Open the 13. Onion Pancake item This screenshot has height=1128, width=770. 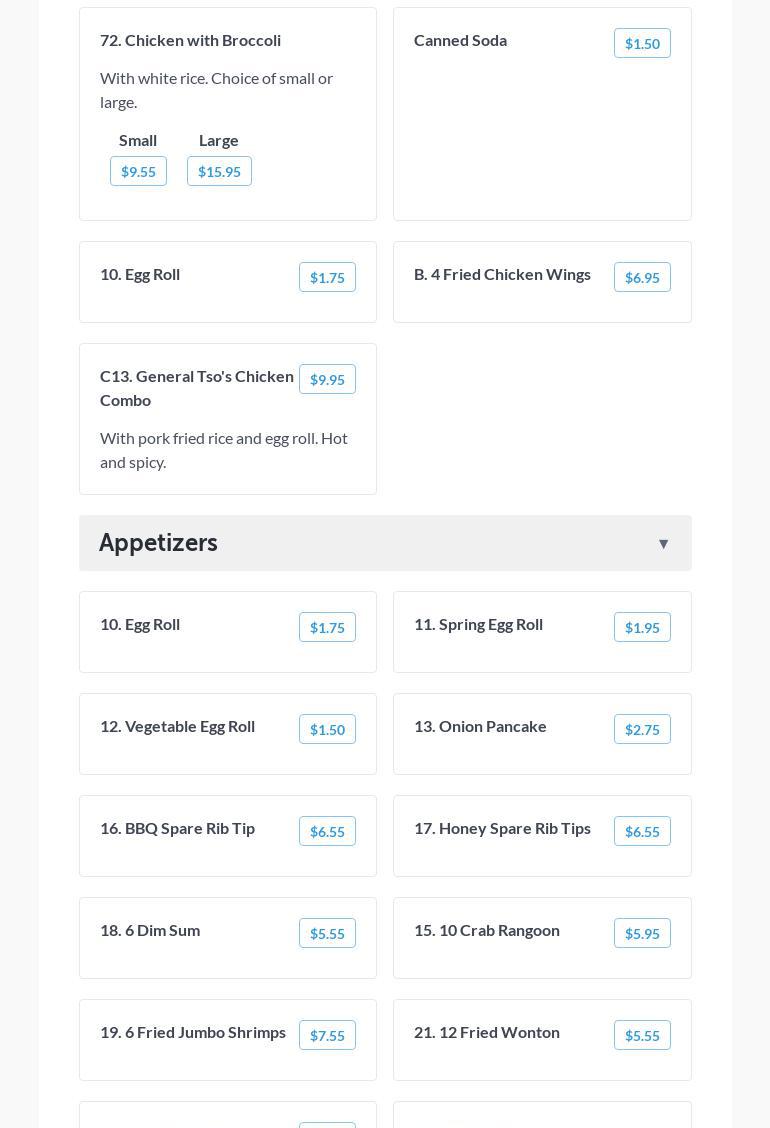click(x=480, y=726)
